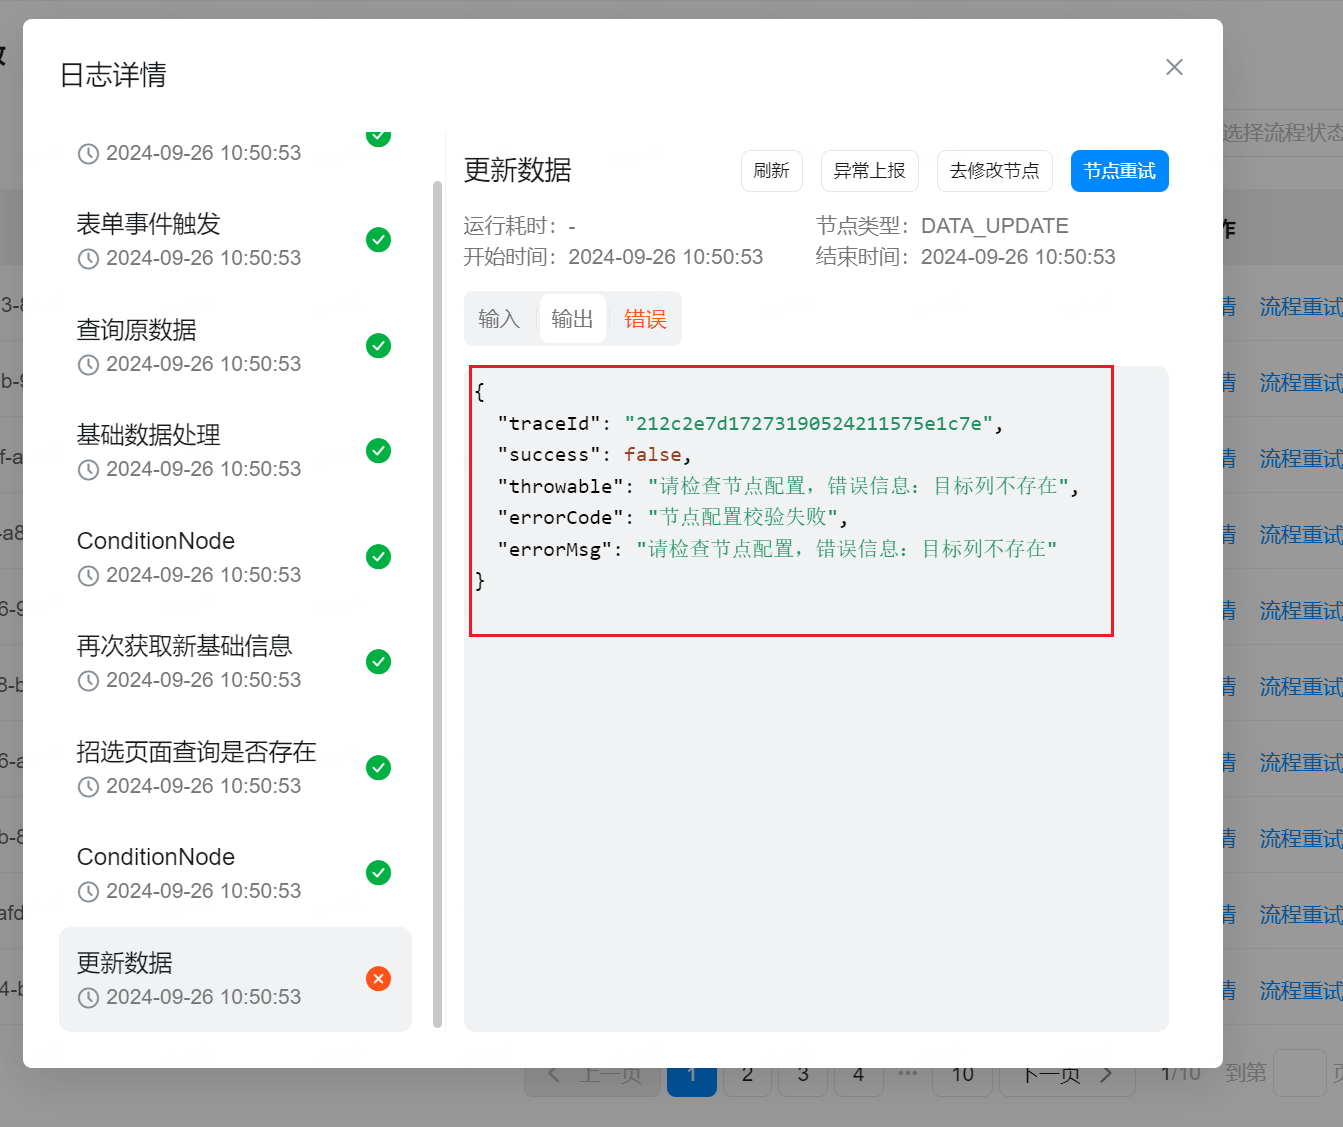The width and height of the screenshot is (1343, 1127).
Task: Select the 更新数据 log step in the step list
Action: tap(235, 979)
